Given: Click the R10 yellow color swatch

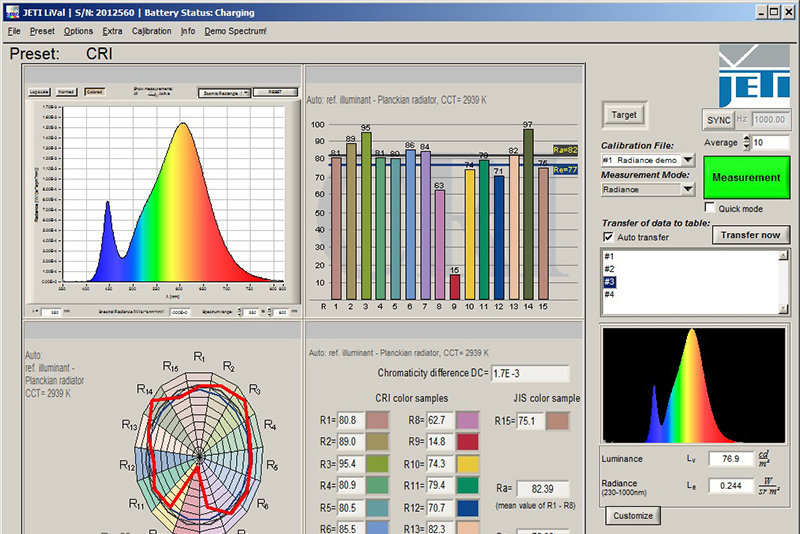Looking at the screenshot, I should (x=468, y=464).
